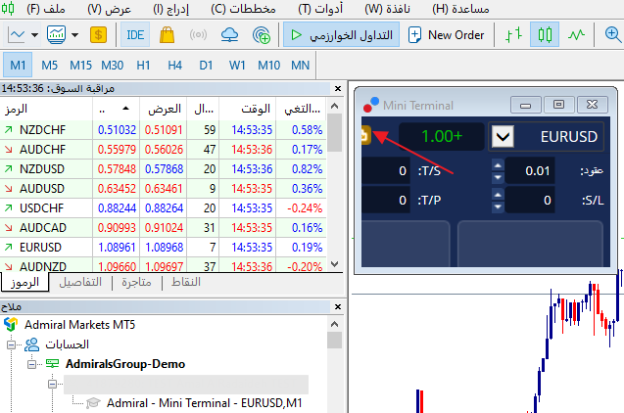Select the M5 timeframe

pos(49,65)
